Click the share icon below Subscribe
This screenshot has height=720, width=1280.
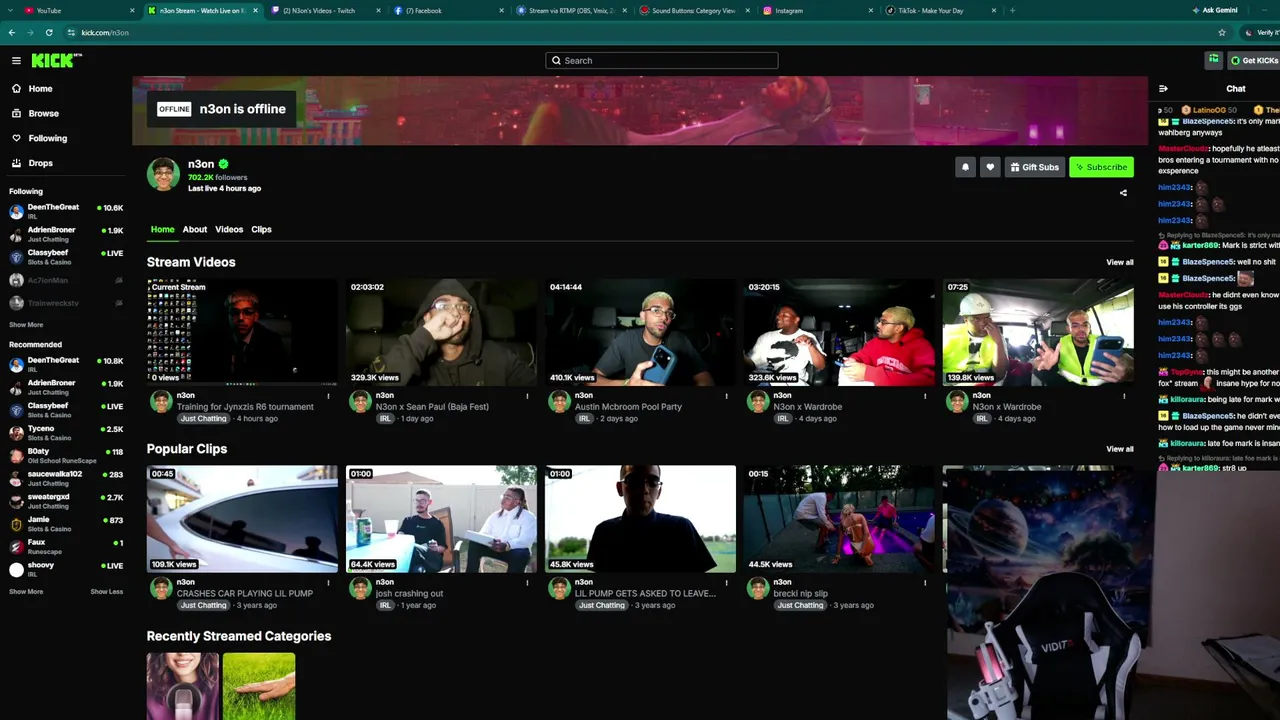[x=1123, y=193]
